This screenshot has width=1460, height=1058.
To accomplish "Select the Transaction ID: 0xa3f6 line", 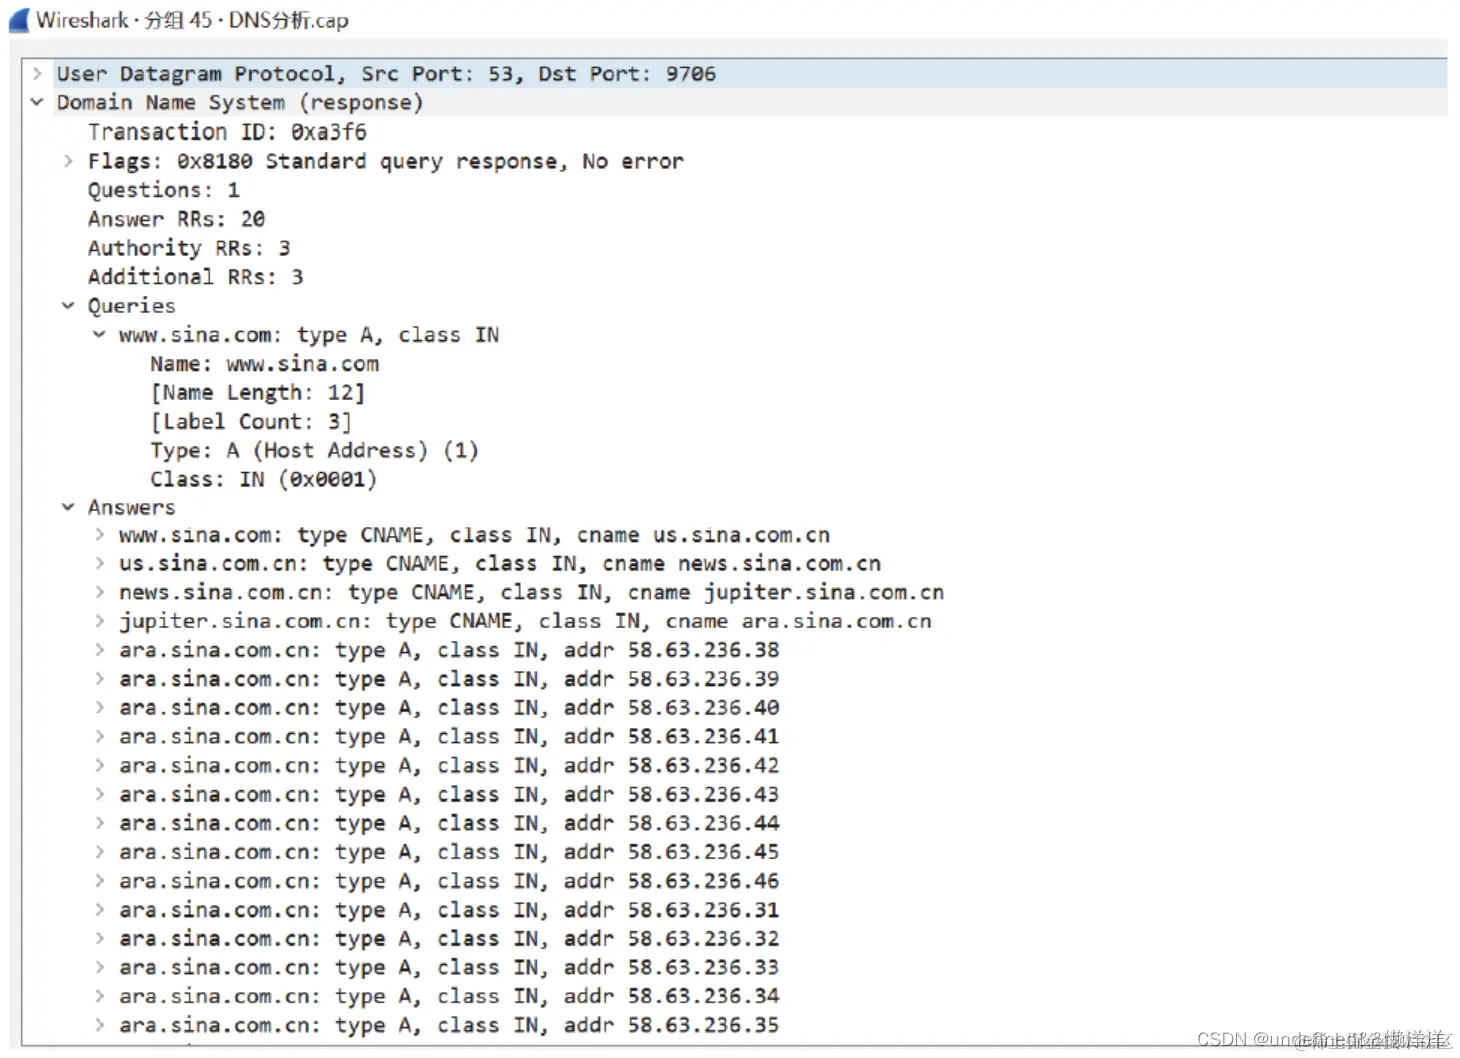I will 227,132.
